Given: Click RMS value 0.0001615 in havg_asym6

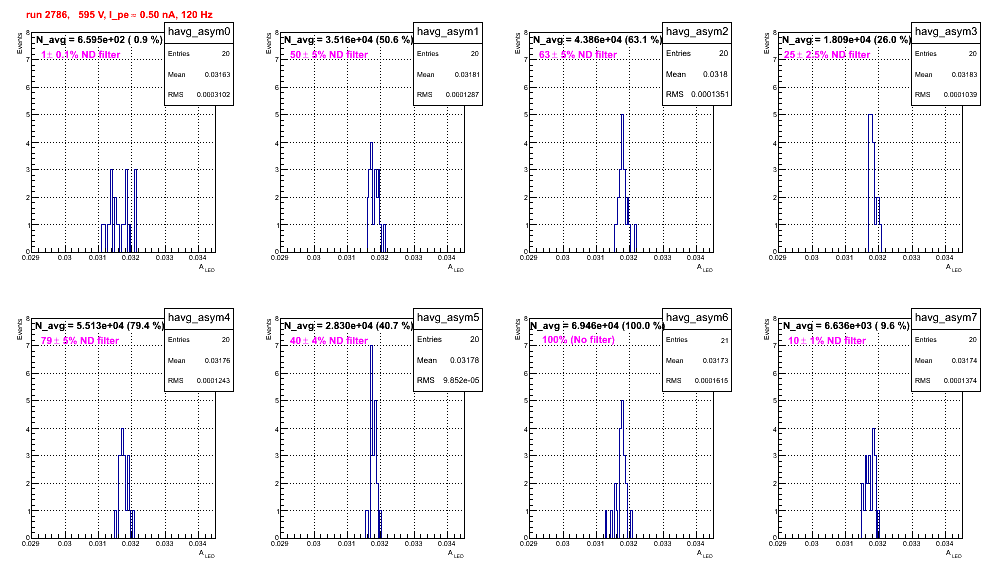Looking at the screenshot, I should click(711, 380).
